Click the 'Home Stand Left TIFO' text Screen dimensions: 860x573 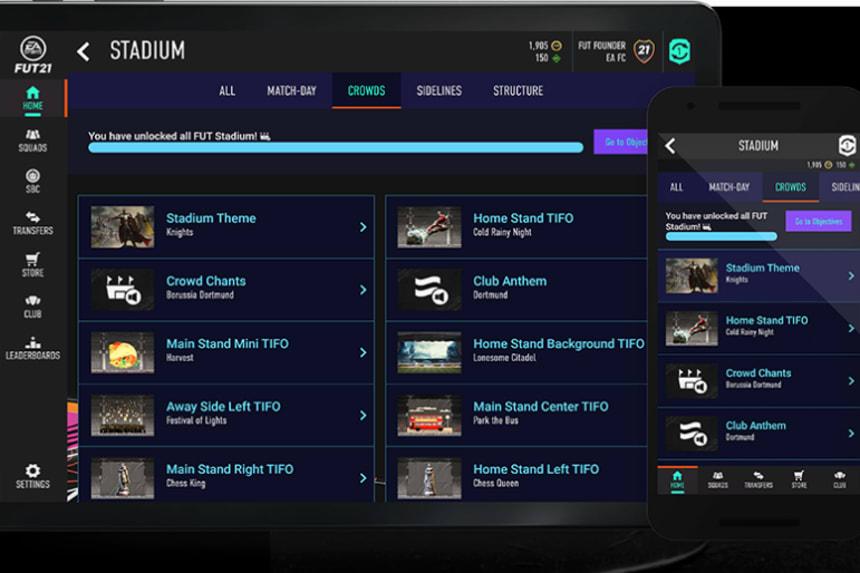[x=536, y=469]
